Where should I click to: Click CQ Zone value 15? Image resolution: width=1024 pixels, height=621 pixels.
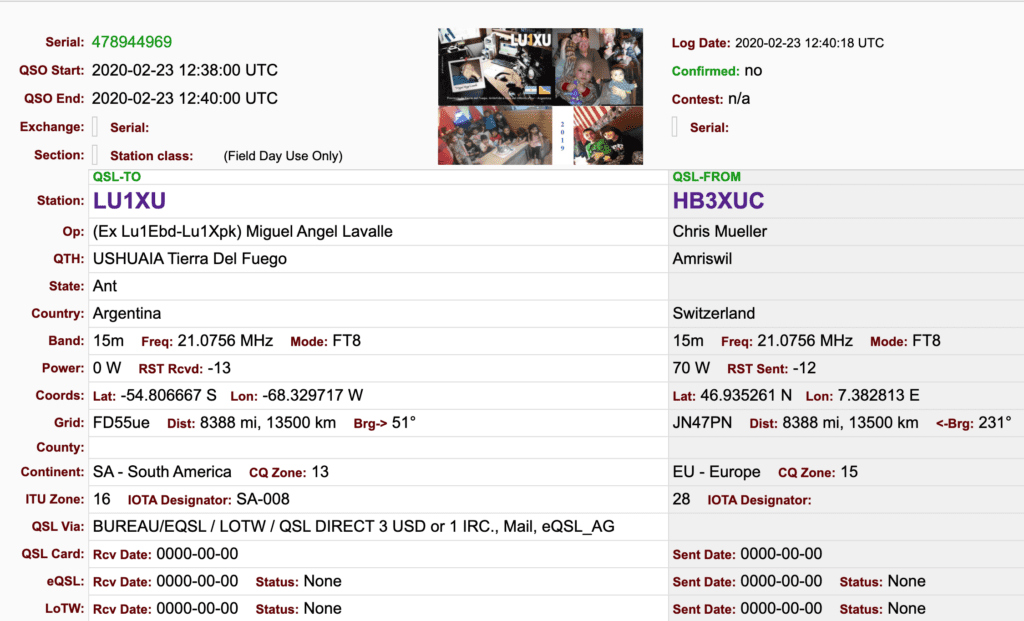click(x=849, y=471)
